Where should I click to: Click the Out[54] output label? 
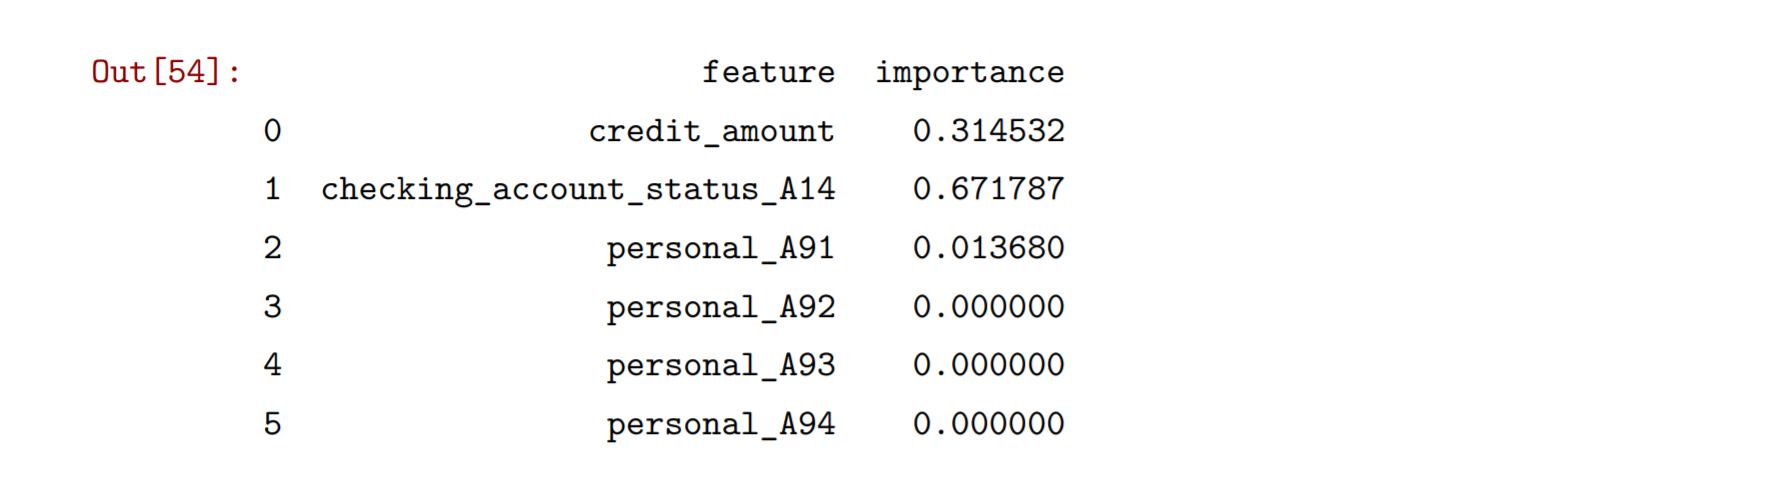tap(166, 72)
